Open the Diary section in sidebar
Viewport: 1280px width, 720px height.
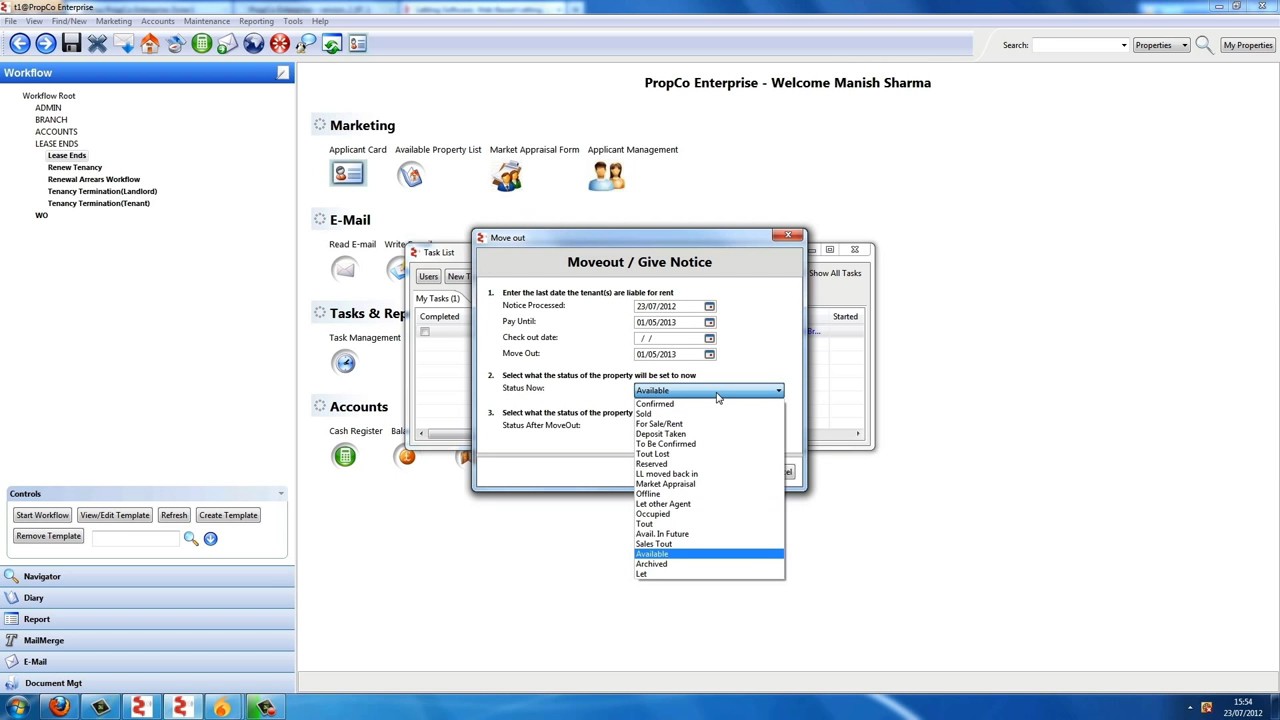(147, 598)
